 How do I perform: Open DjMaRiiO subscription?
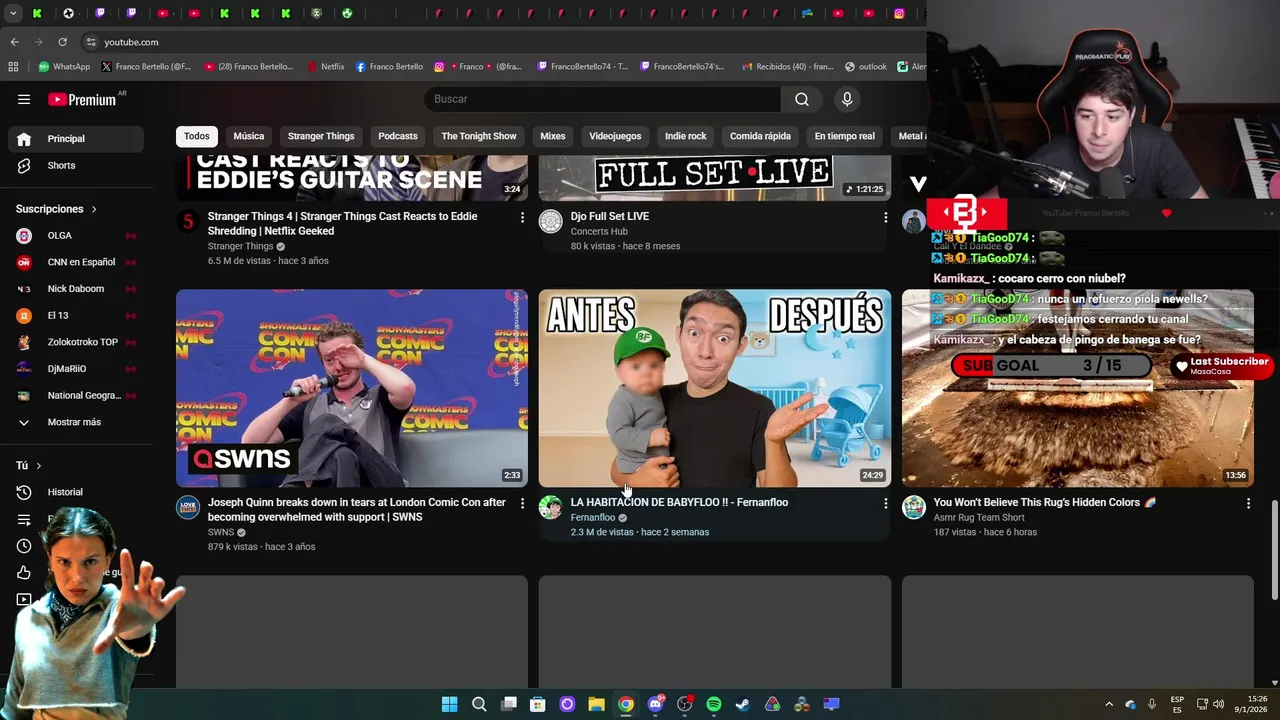click(76, 368)
